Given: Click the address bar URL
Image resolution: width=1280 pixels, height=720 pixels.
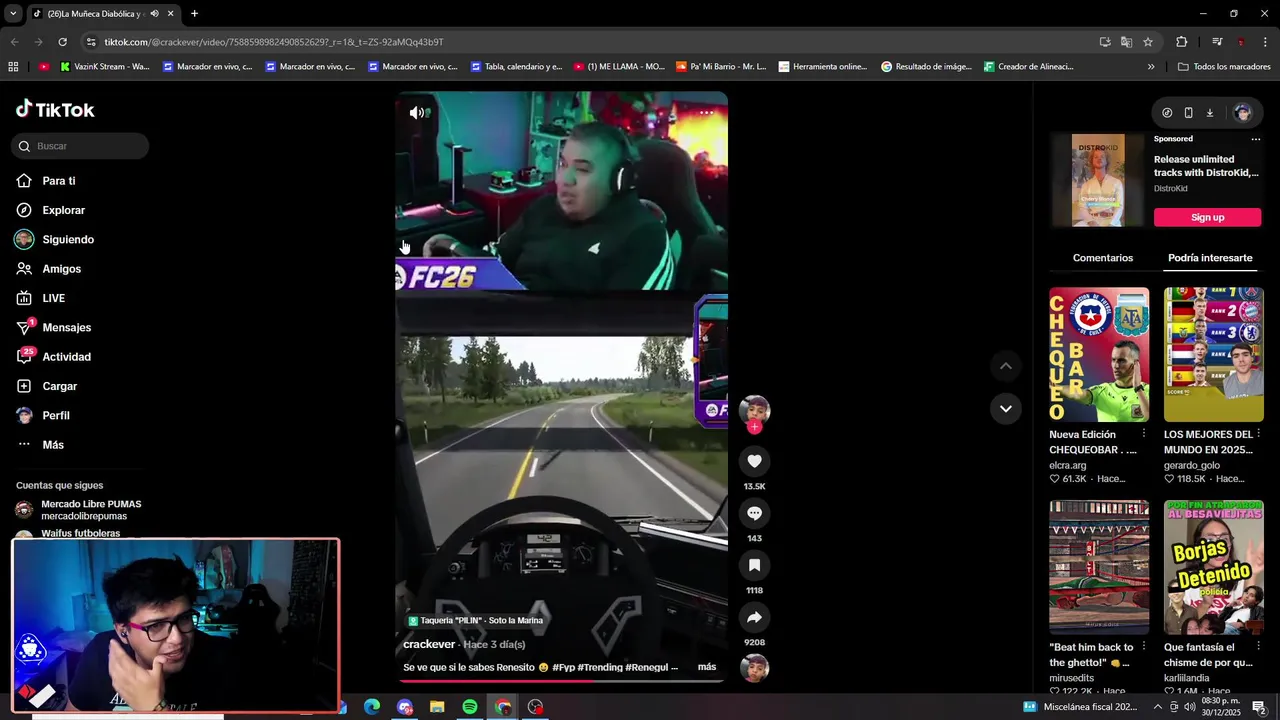Looking at the screenshot, I should 274,42.
